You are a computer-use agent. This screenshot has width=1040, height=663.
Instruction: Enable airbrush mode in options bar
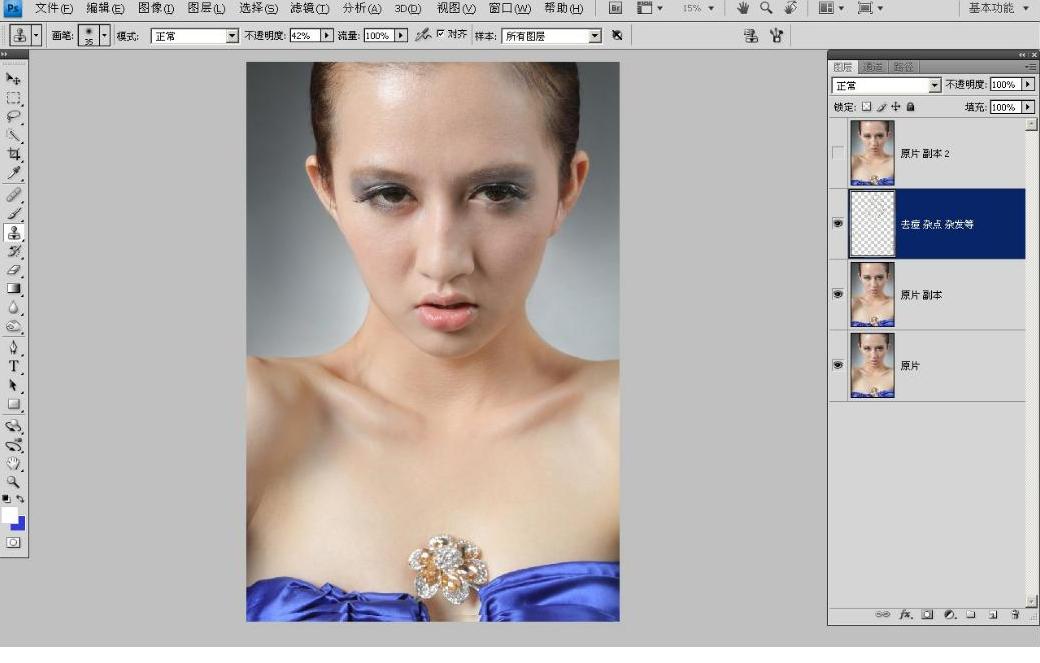tap(422, 35)
